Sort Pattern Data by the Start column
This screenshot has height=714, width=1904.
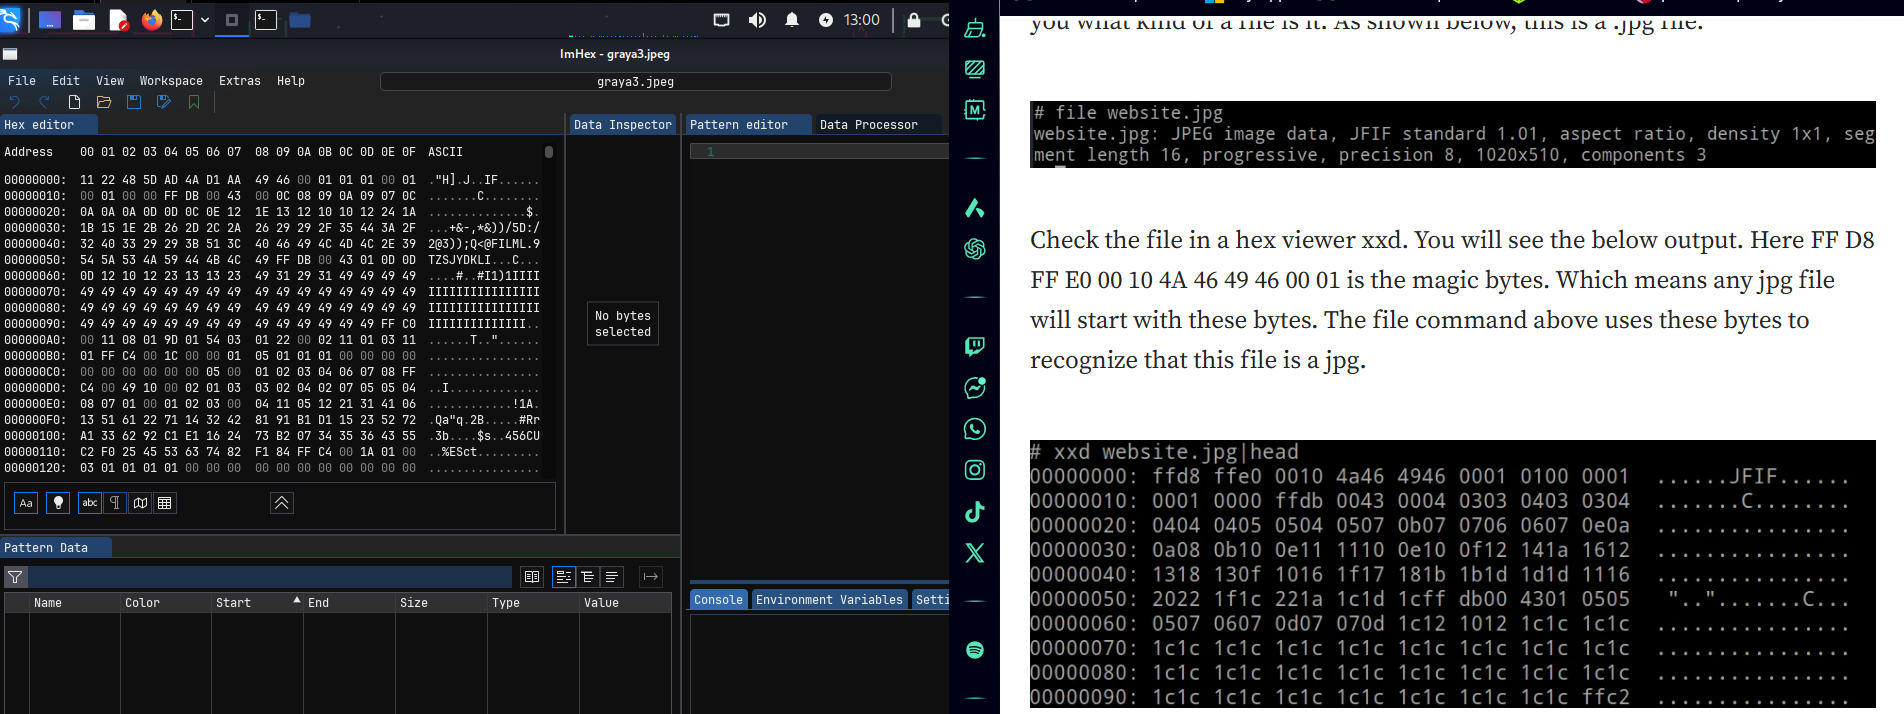click(256, 603)
